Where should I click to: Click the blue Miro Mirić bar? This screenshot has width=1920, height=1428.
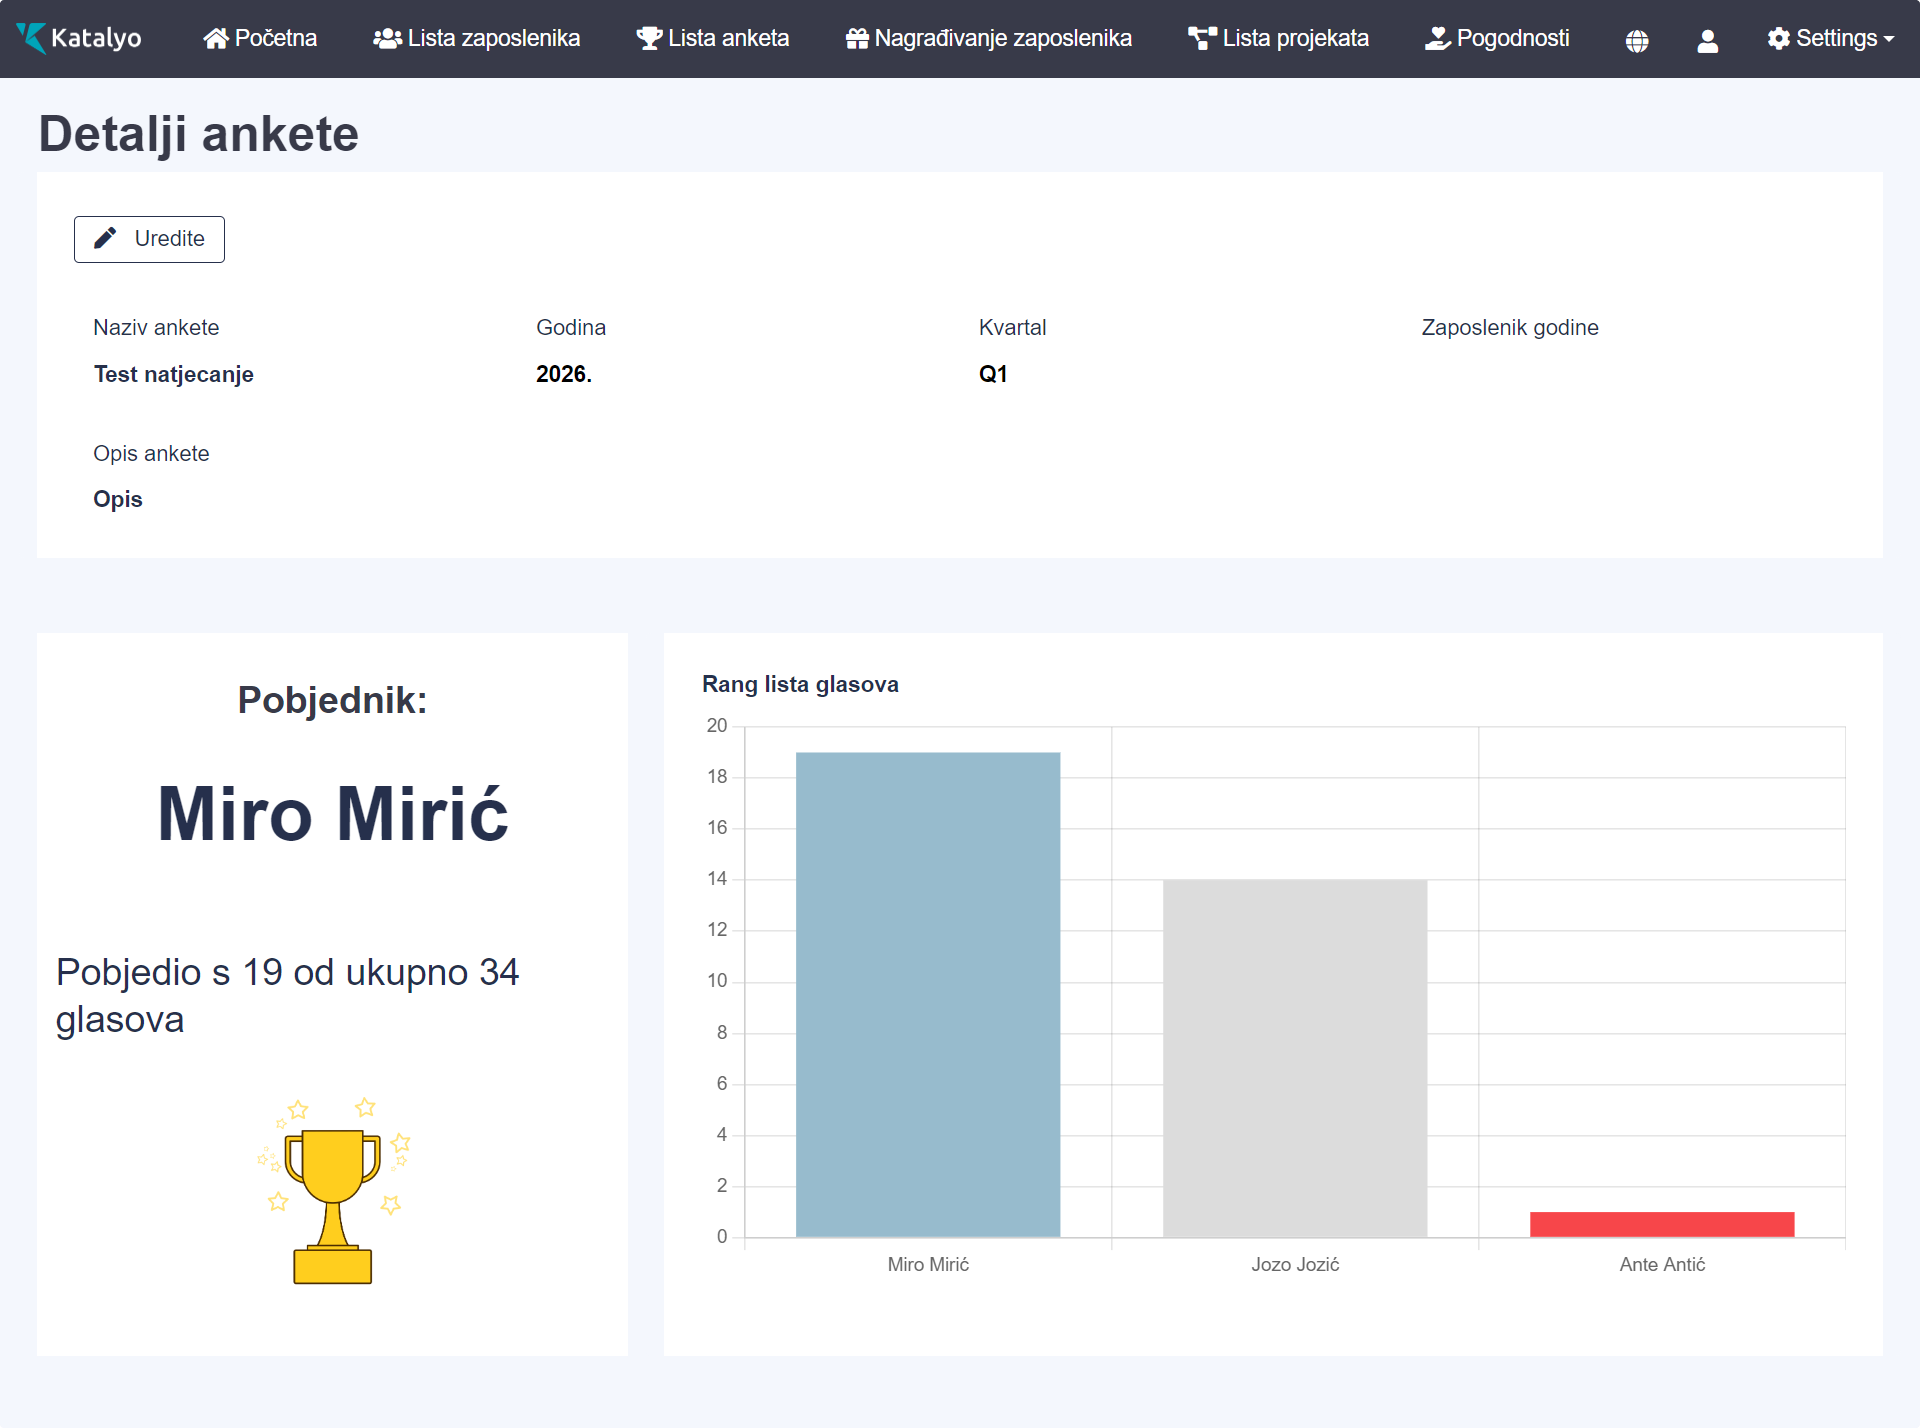(x=927, y=993)
